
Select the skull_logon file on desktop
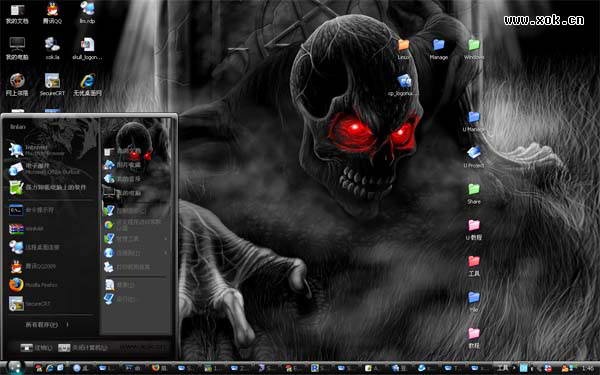tap(88, 49)
